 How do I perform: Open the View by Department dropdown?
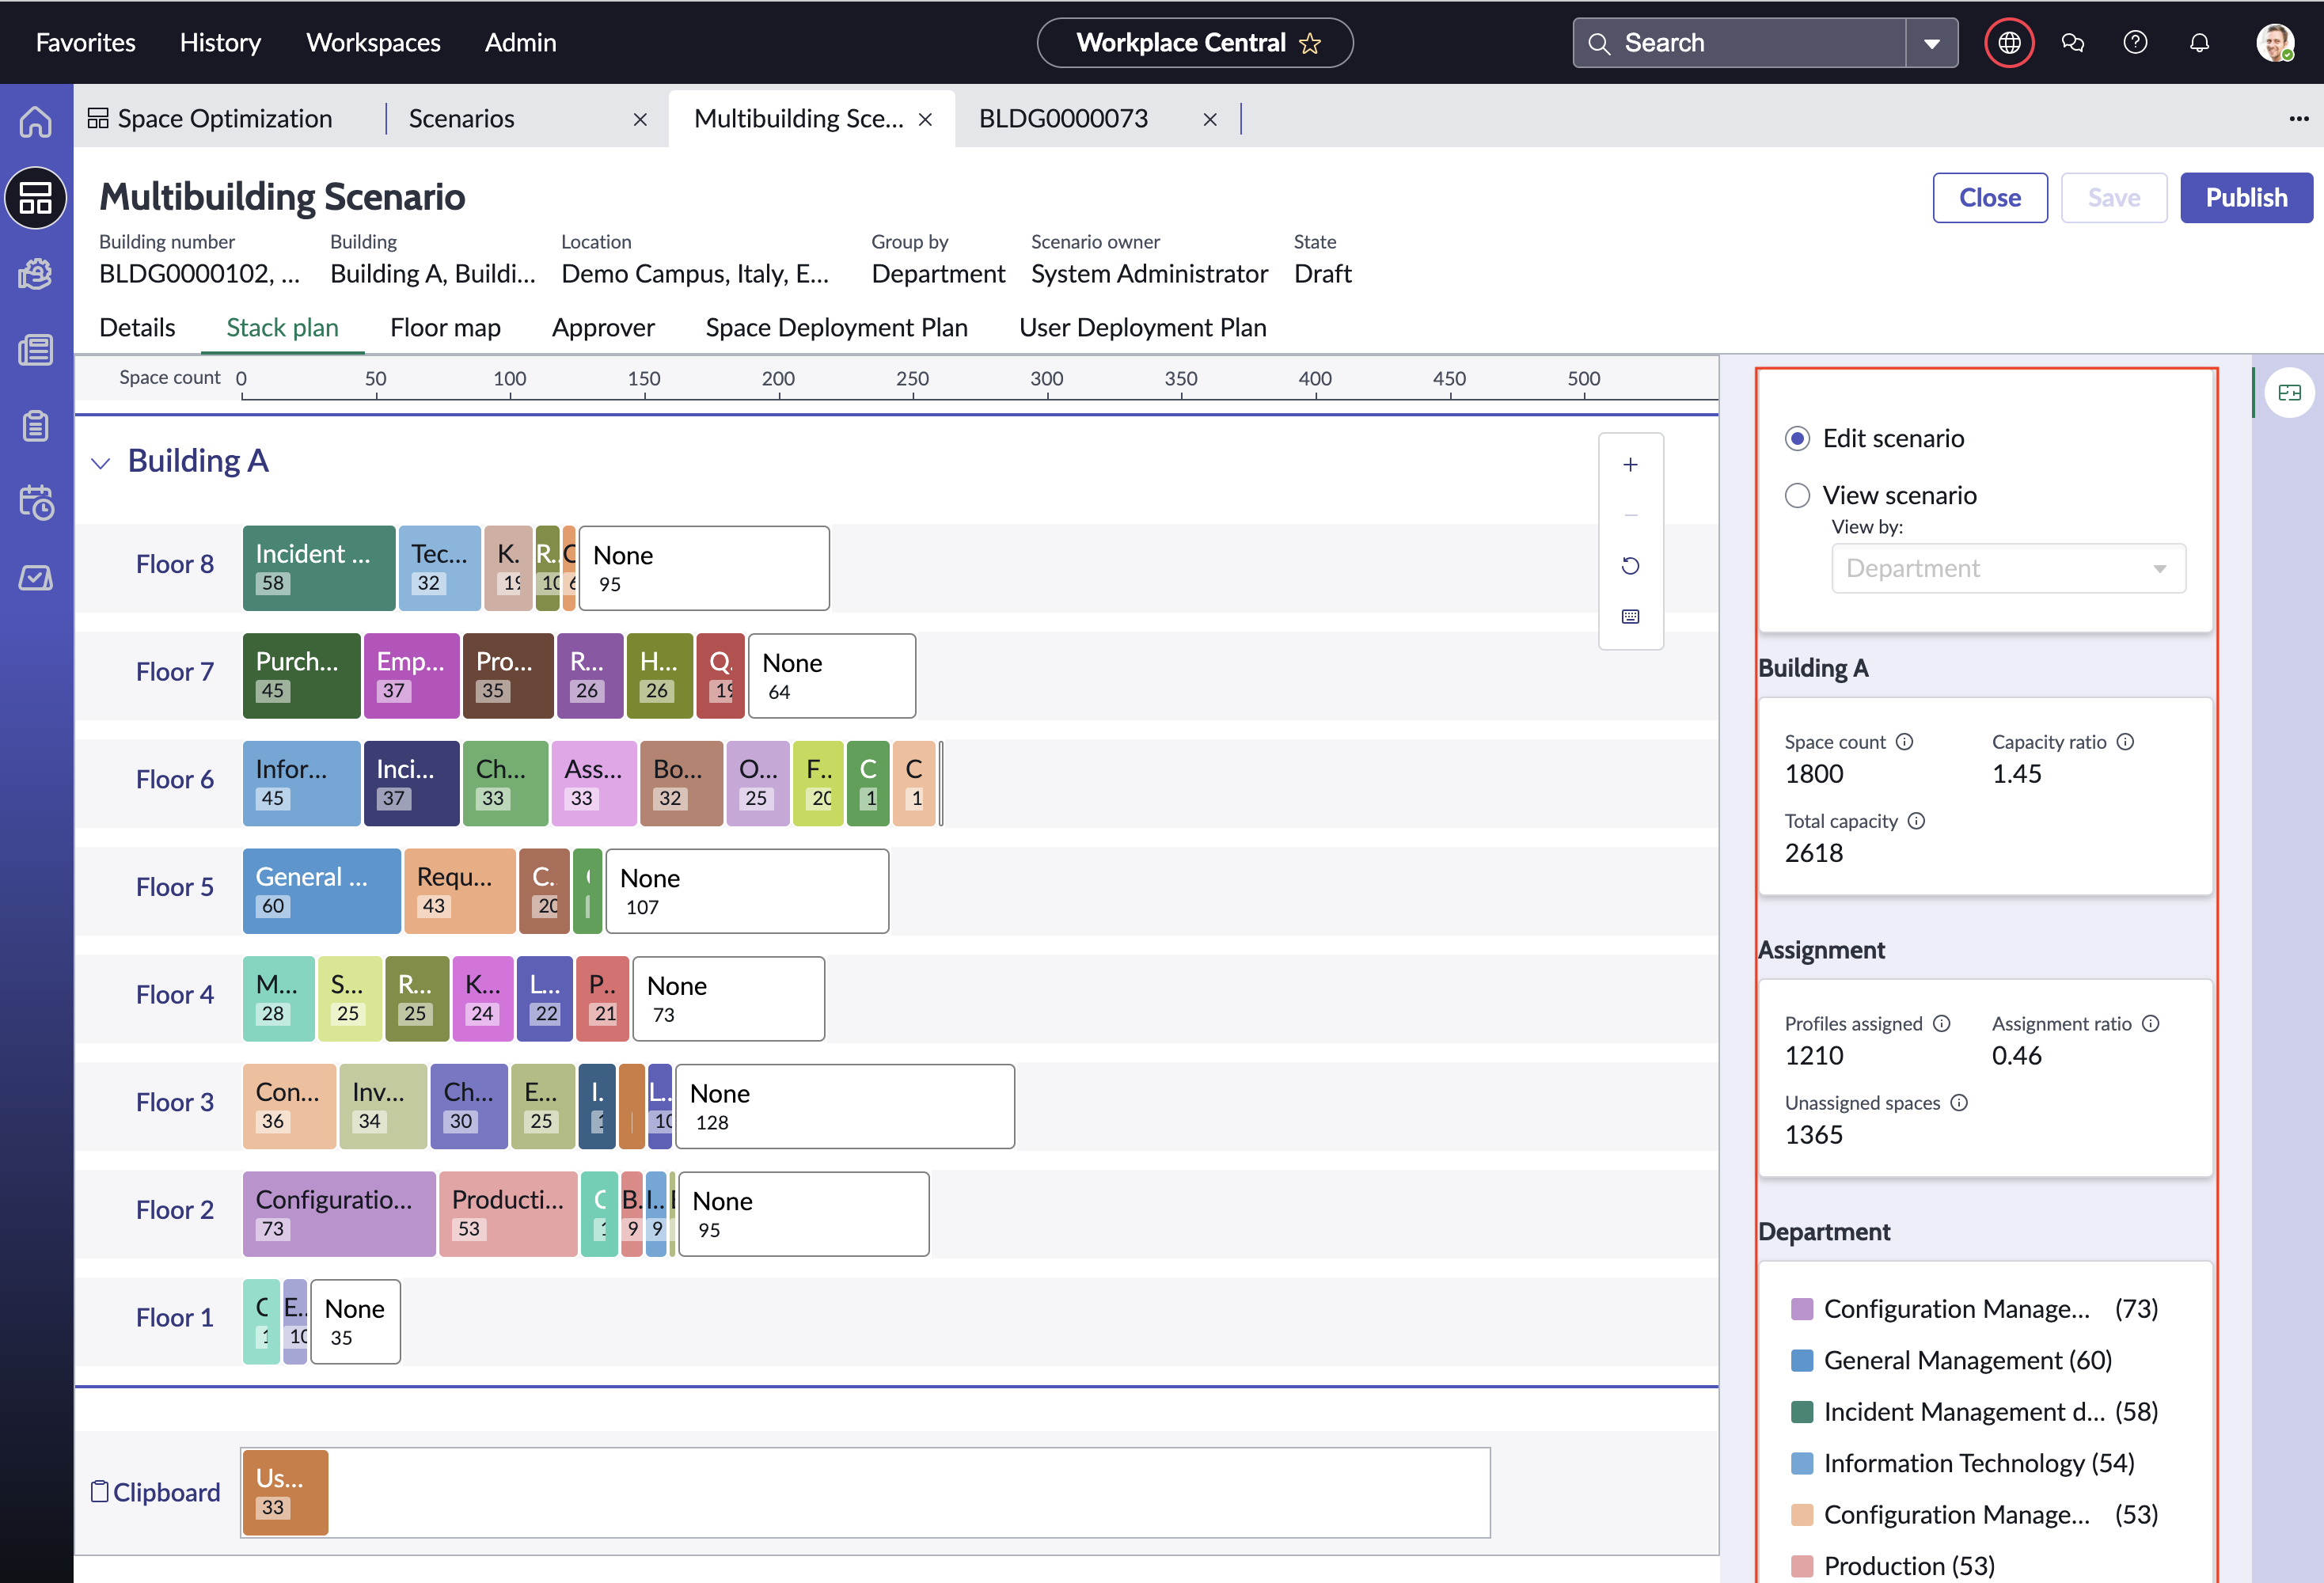tap(2007, 569)
